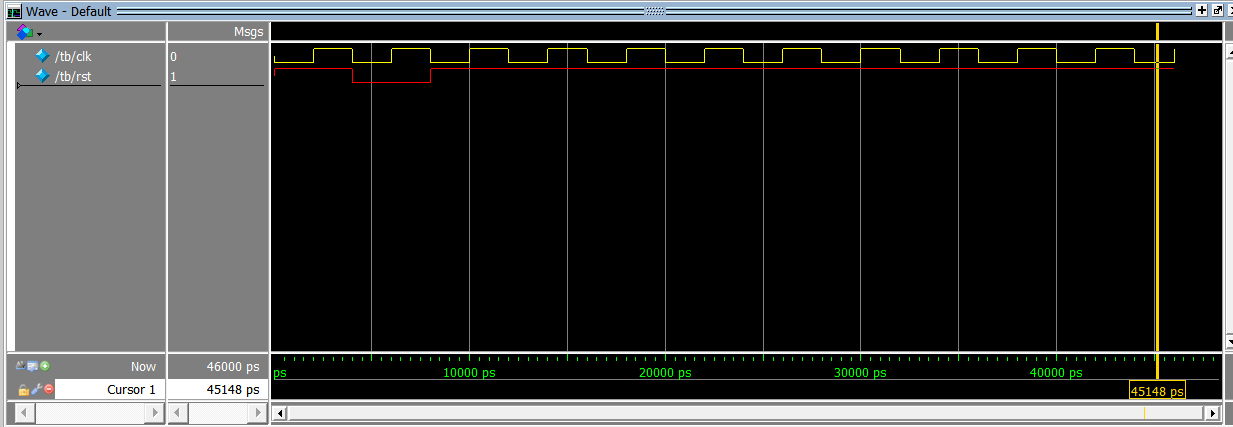Click the Msgs column header

click(x=247, y=32)
